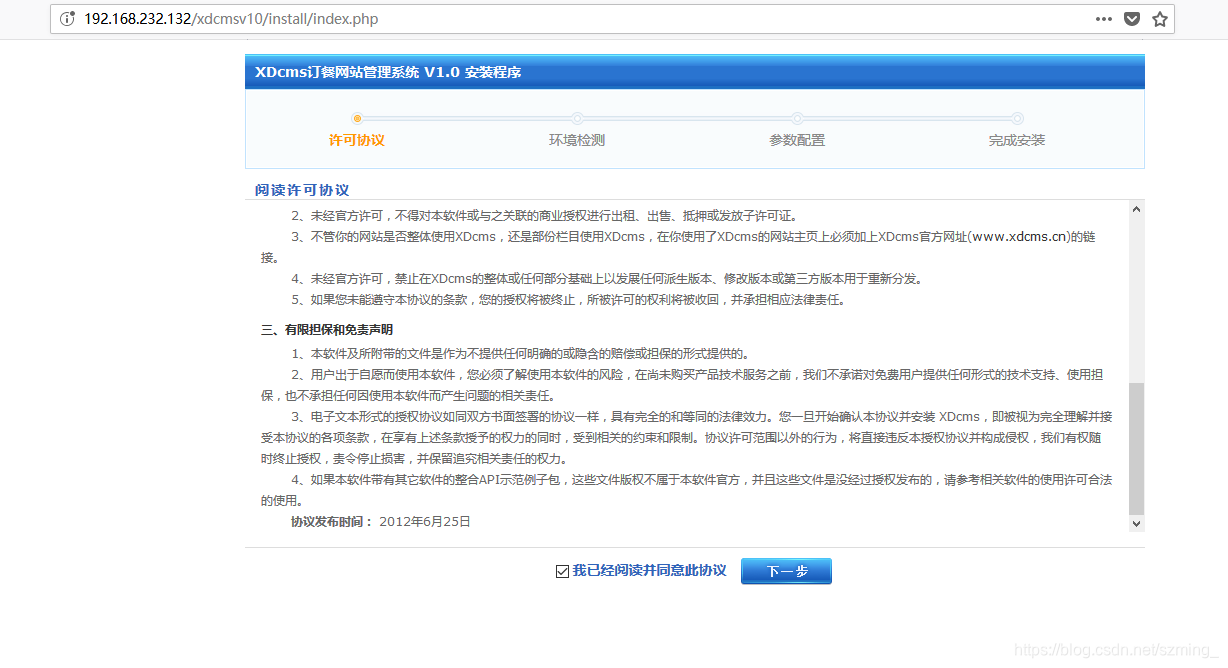Select the 完成安装 step label

pyautogui.click(x=1017, y=140)
